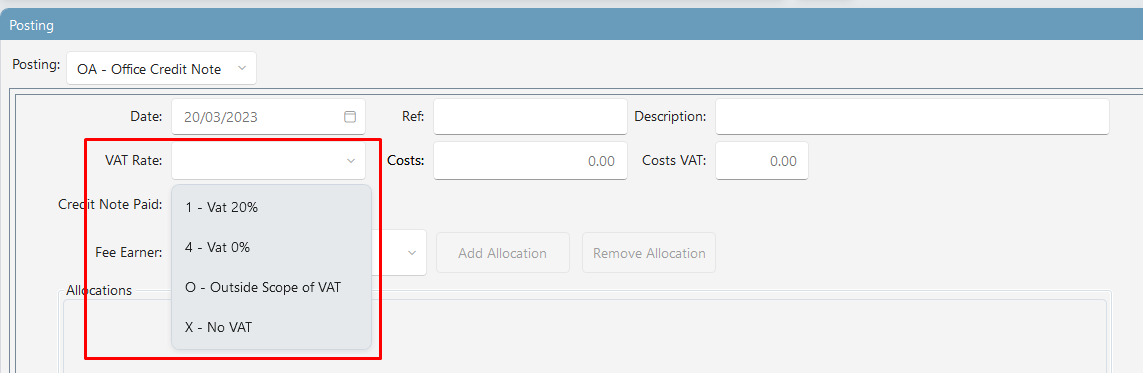Click into the Description text box
Viewport: 1143px width, 373px height.
click(912, 117)
